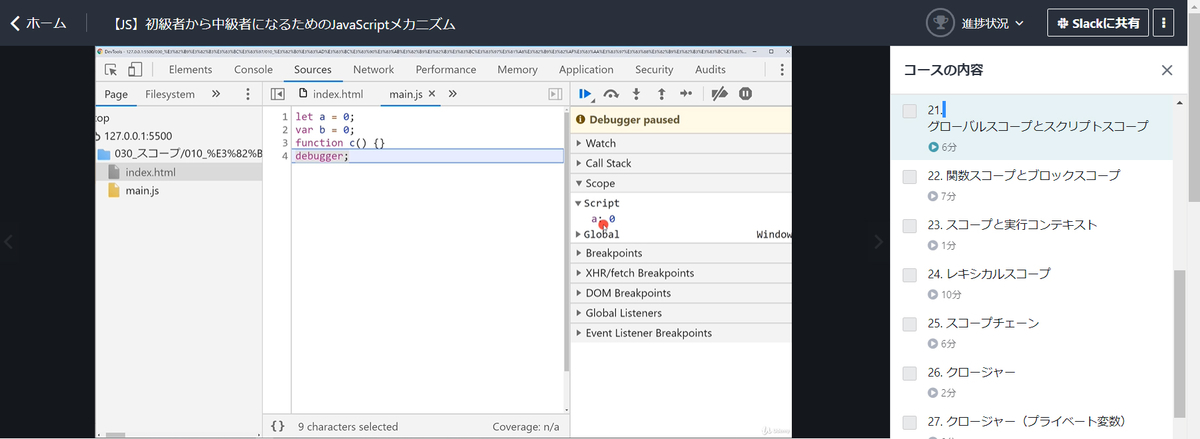Viewport: 1200px width, 439px height.
Task: Switch to the Elements tab
Action: 190,69
